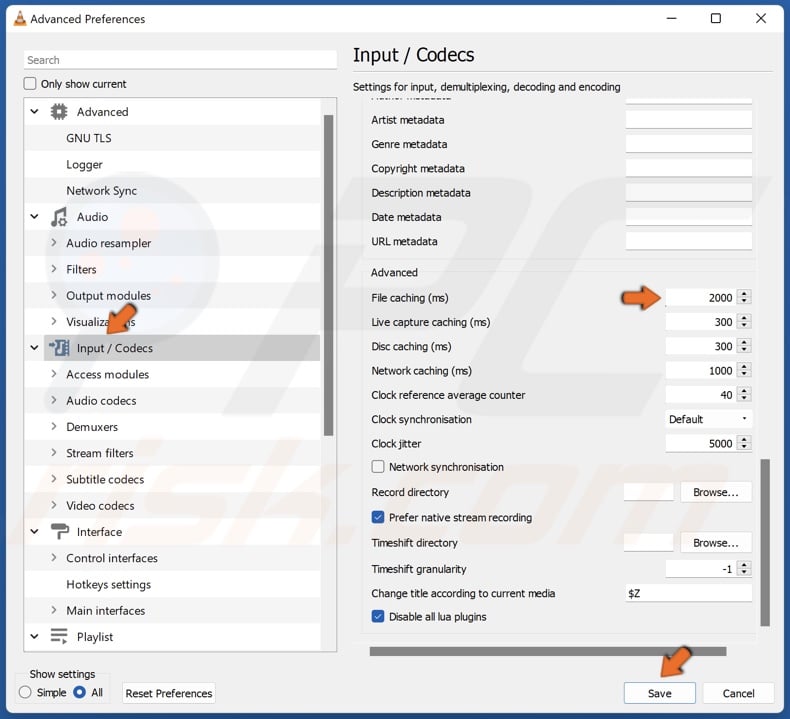This screenshot has width=790, height=719.
Task: Open Hotkeys settings in the tree
Action: [x=108, y=584]
